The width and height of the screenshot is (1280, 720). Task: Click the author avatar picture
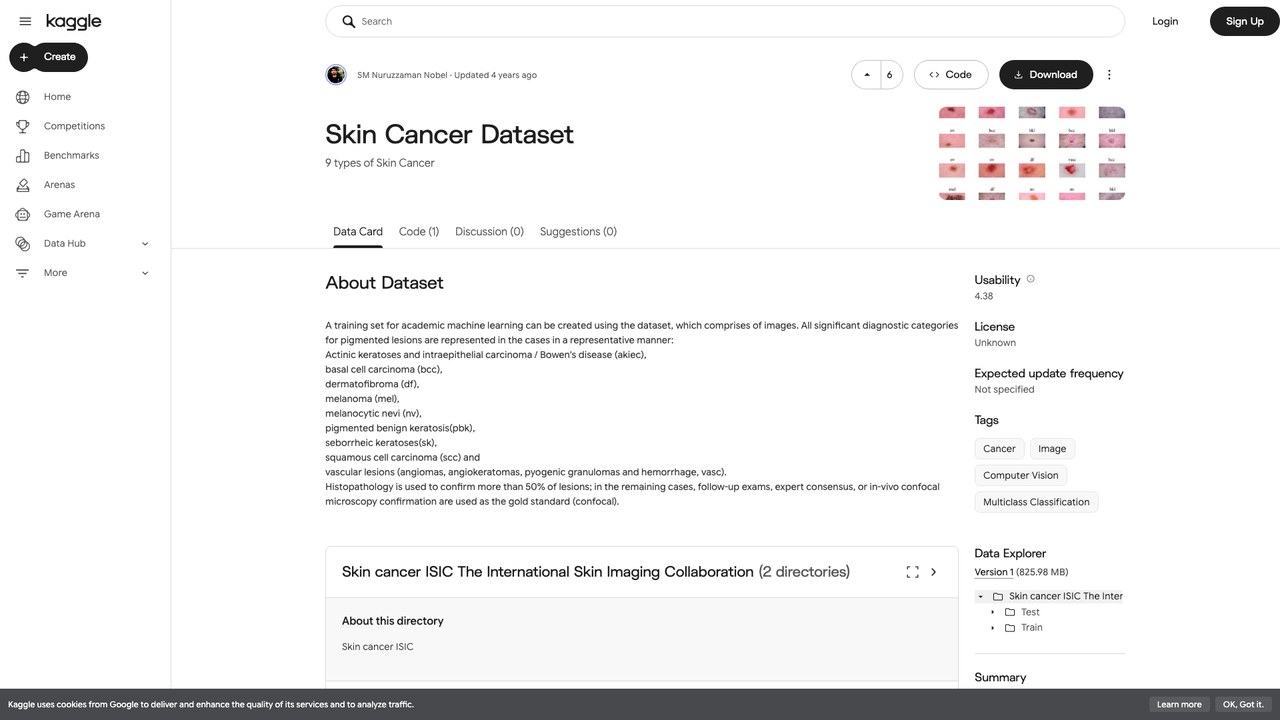click(x=336, y=75)
